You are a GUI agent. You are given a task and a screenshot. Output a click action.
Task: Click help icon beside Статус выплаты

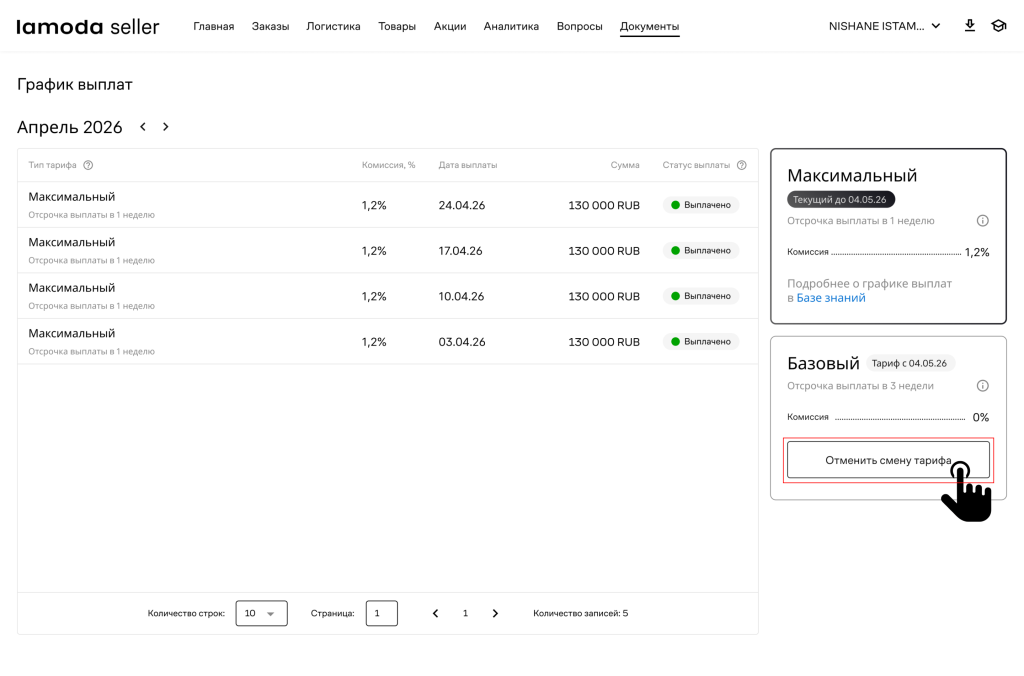(x=742, y=165)
